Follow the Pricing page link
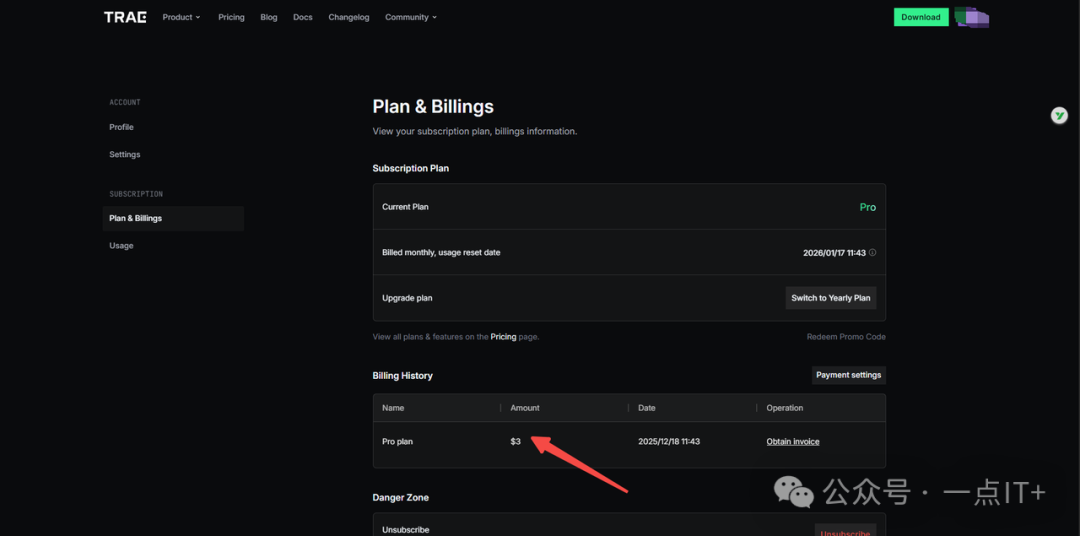 pyautogui.click(x=503, y=337)
